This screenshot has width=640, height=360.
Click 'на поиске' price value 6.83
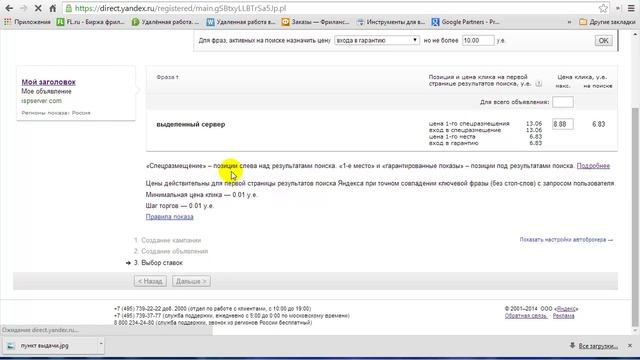(x=598, y=124)
